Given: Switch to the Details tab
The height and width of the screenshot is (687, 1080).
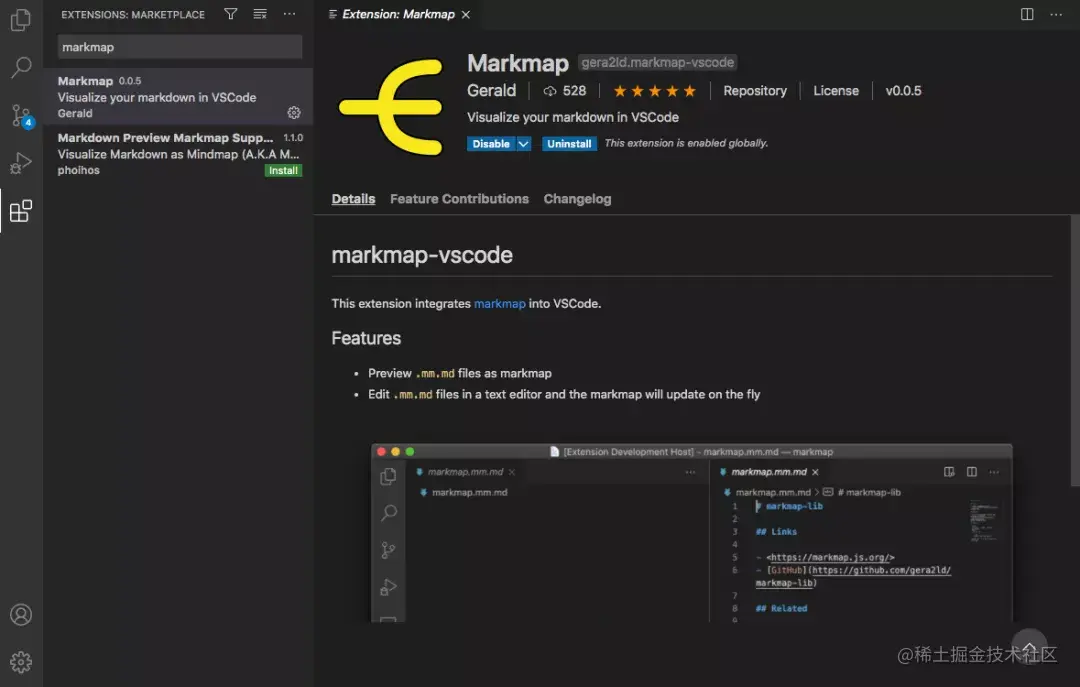Looking at the screenshot, I should [x=353, y=199].
